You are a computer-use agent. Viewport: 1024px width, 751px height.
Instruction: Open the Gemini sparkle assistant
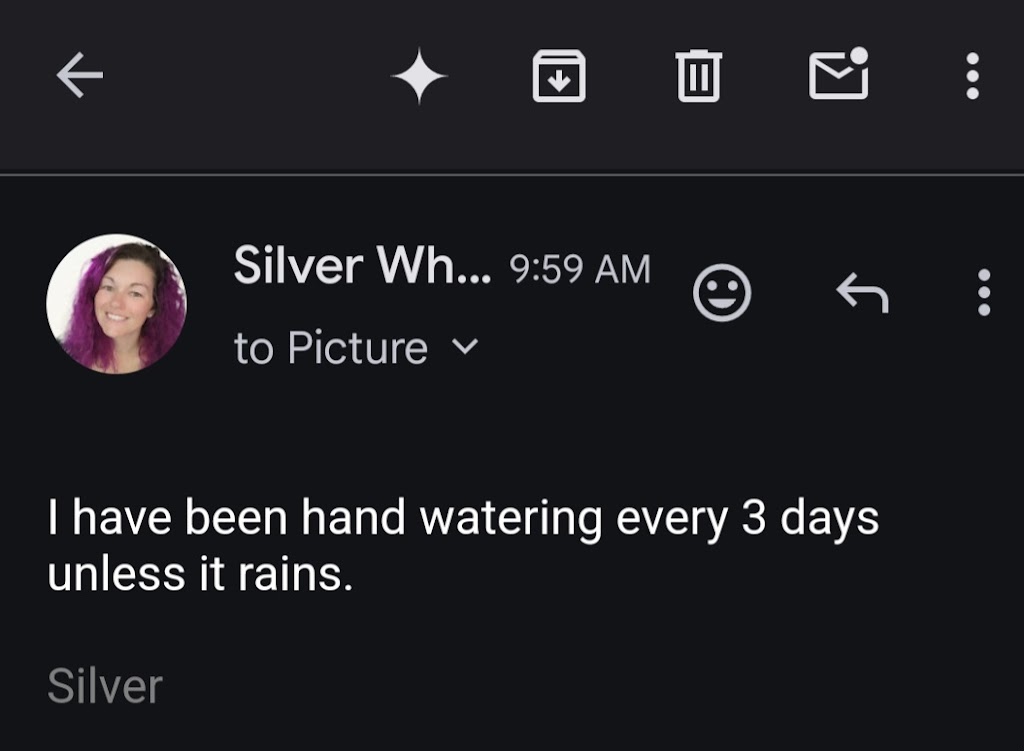point(418,76)
